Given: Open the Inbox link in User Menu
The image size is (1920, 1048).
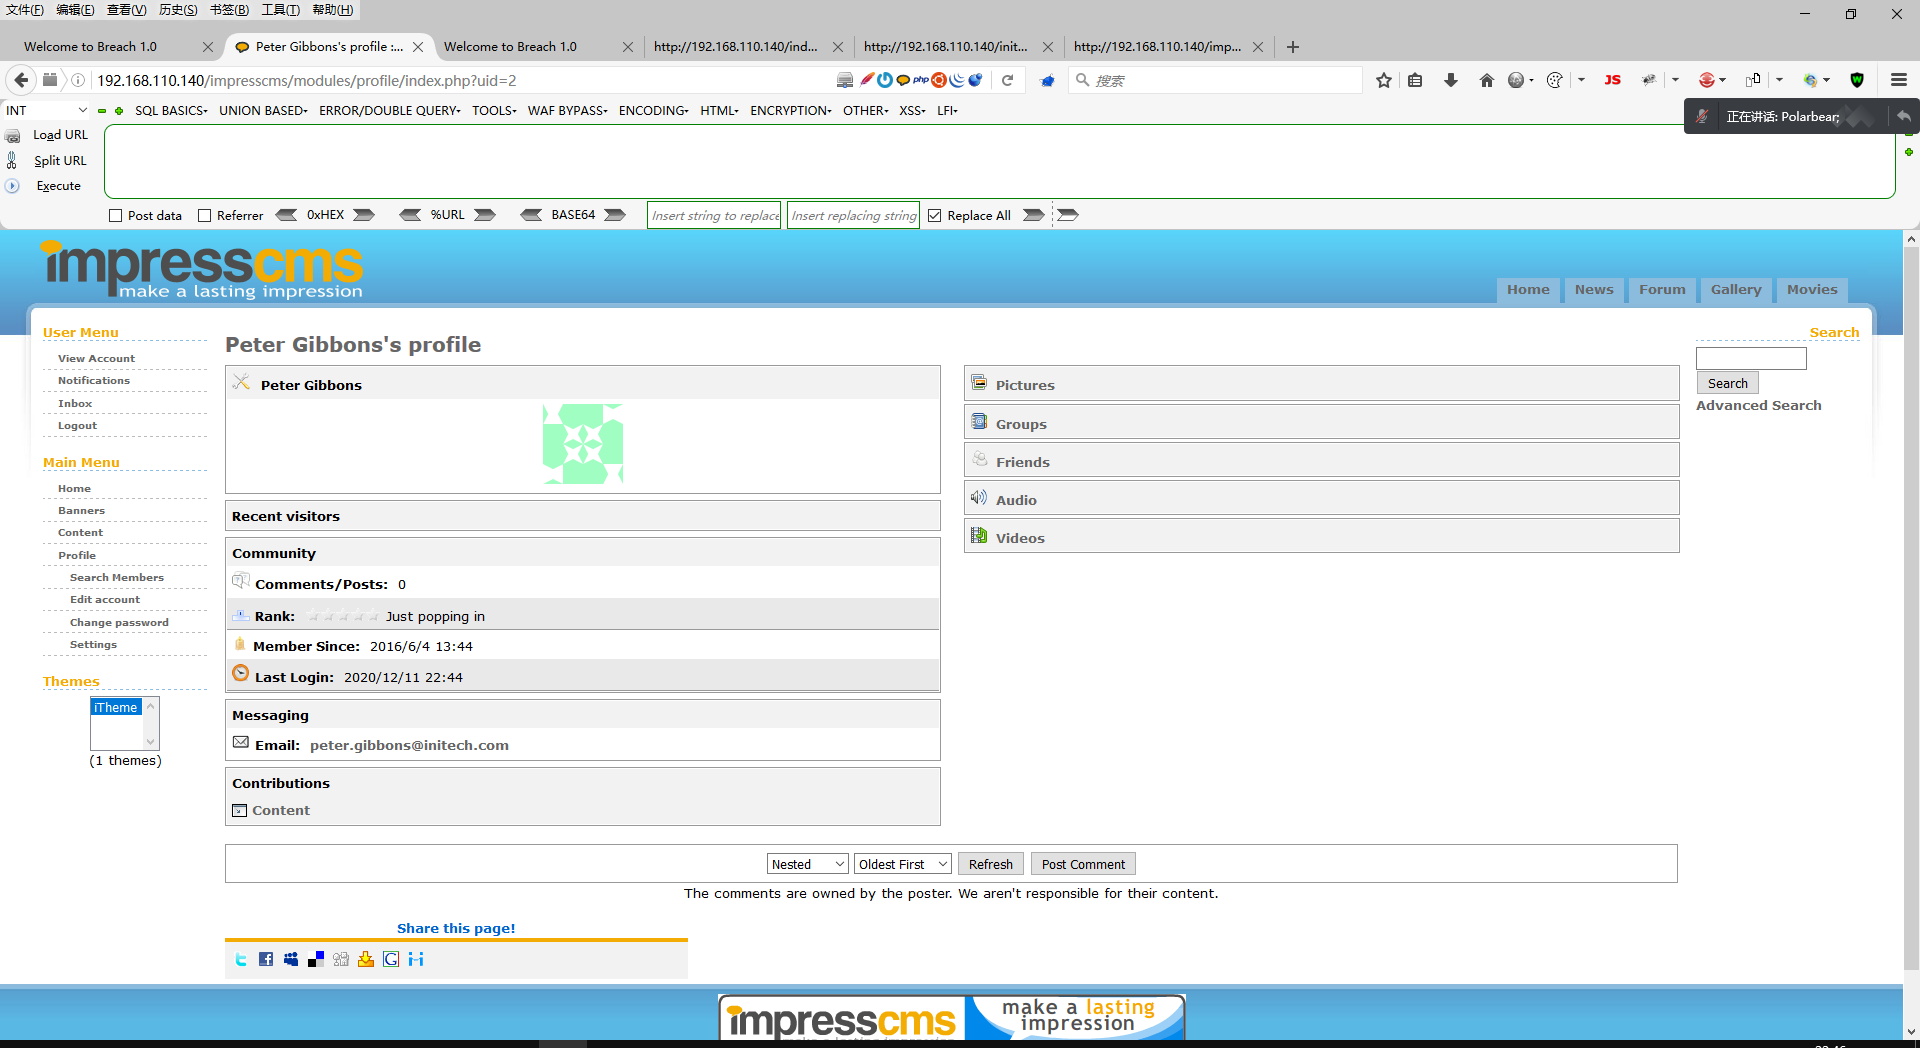Looking at the screenshot, I should pyautogui.click(x=75, y=404).
